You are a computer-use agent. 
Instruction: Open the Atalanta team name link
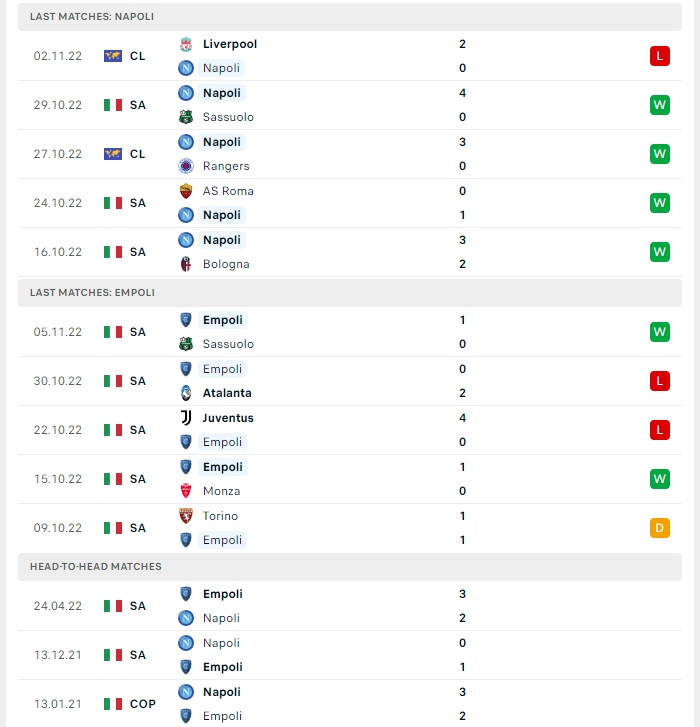(227, 393)
